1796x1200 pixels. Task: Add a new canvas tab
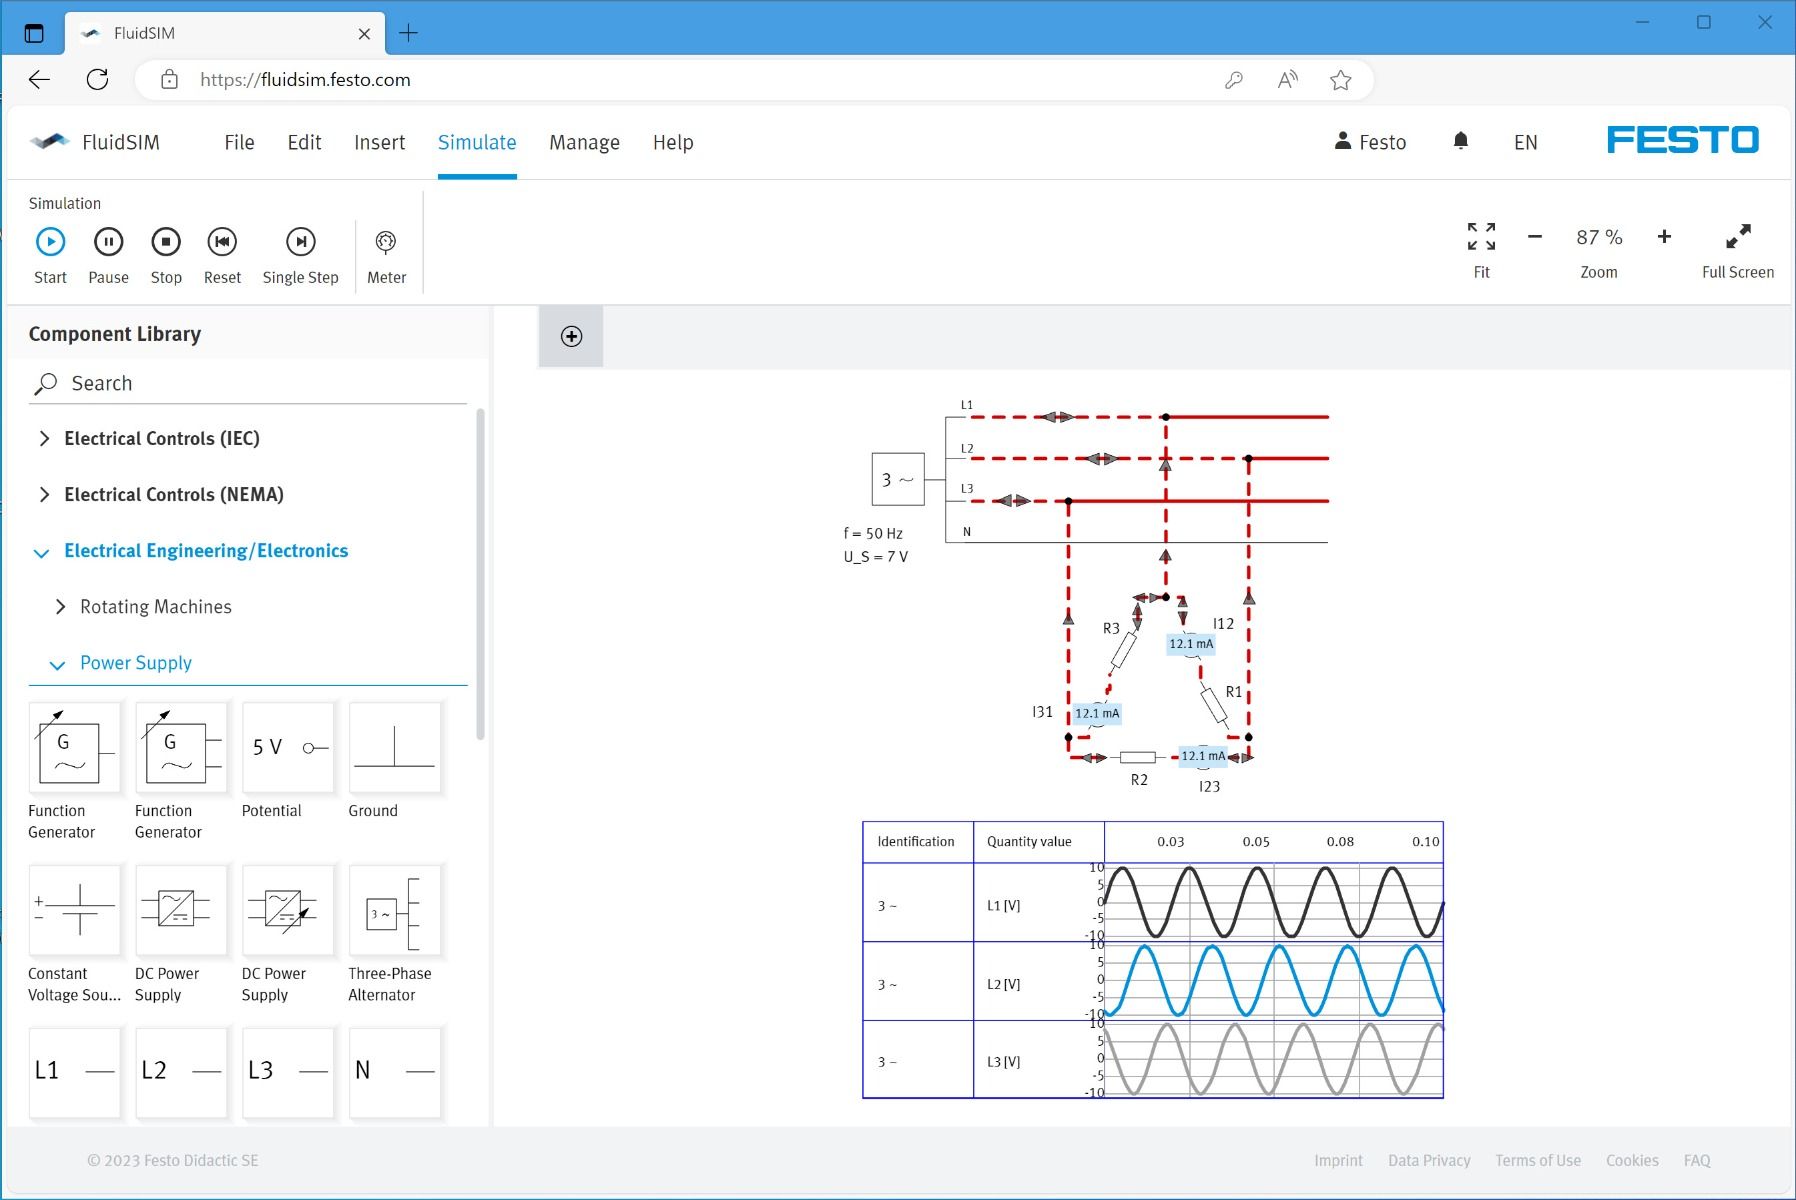click(x=571, y=337)
